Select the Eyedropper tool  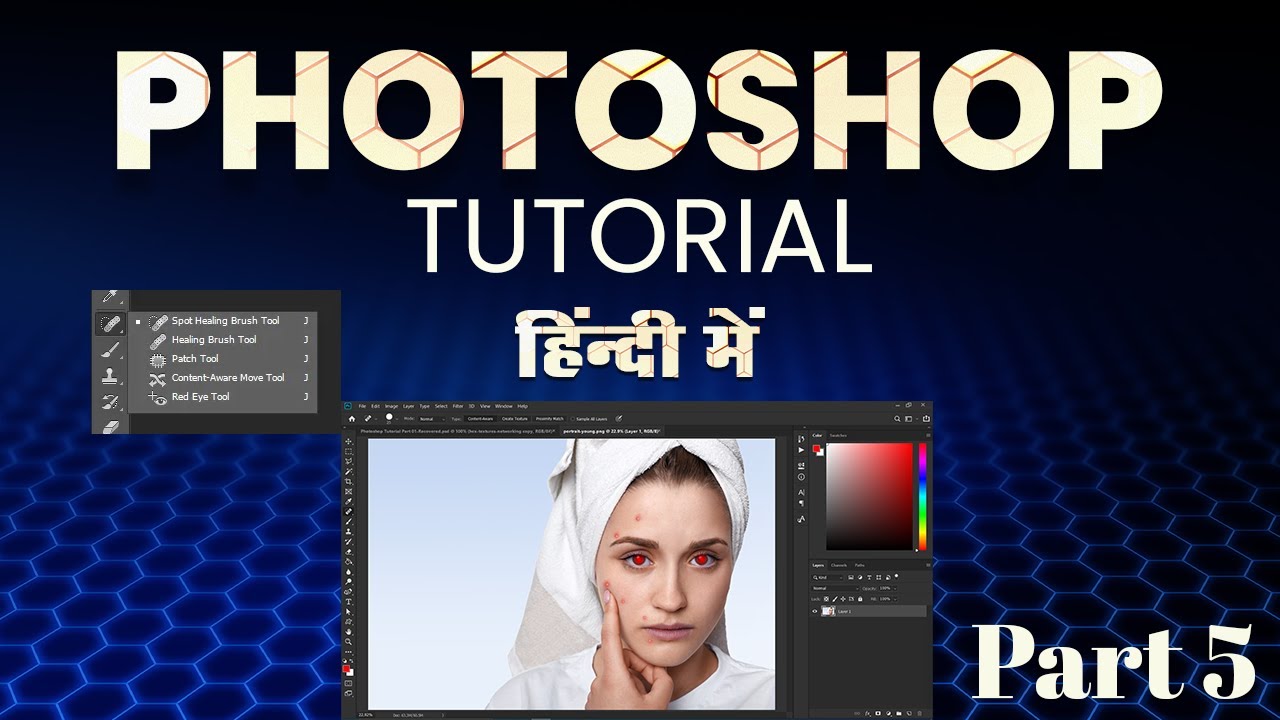tap(348, 501)
